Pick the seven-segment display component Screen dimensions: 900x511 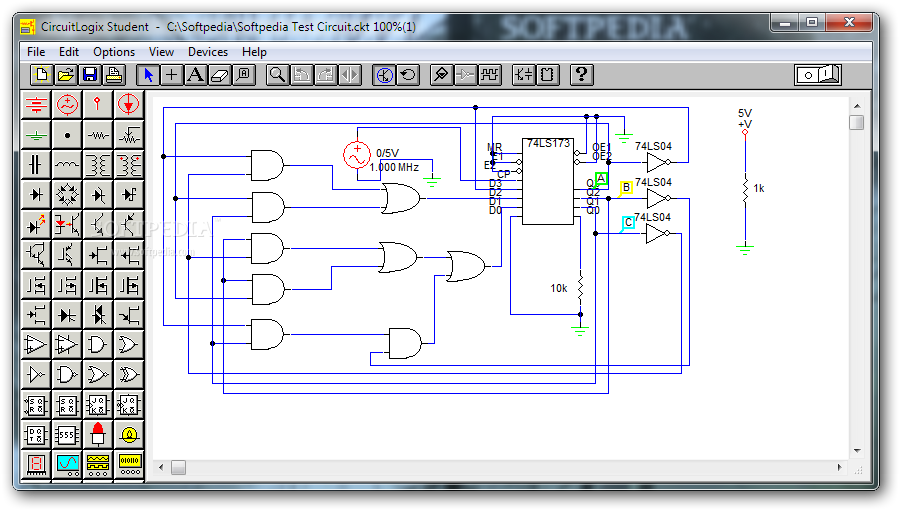(x=36, y=465)
